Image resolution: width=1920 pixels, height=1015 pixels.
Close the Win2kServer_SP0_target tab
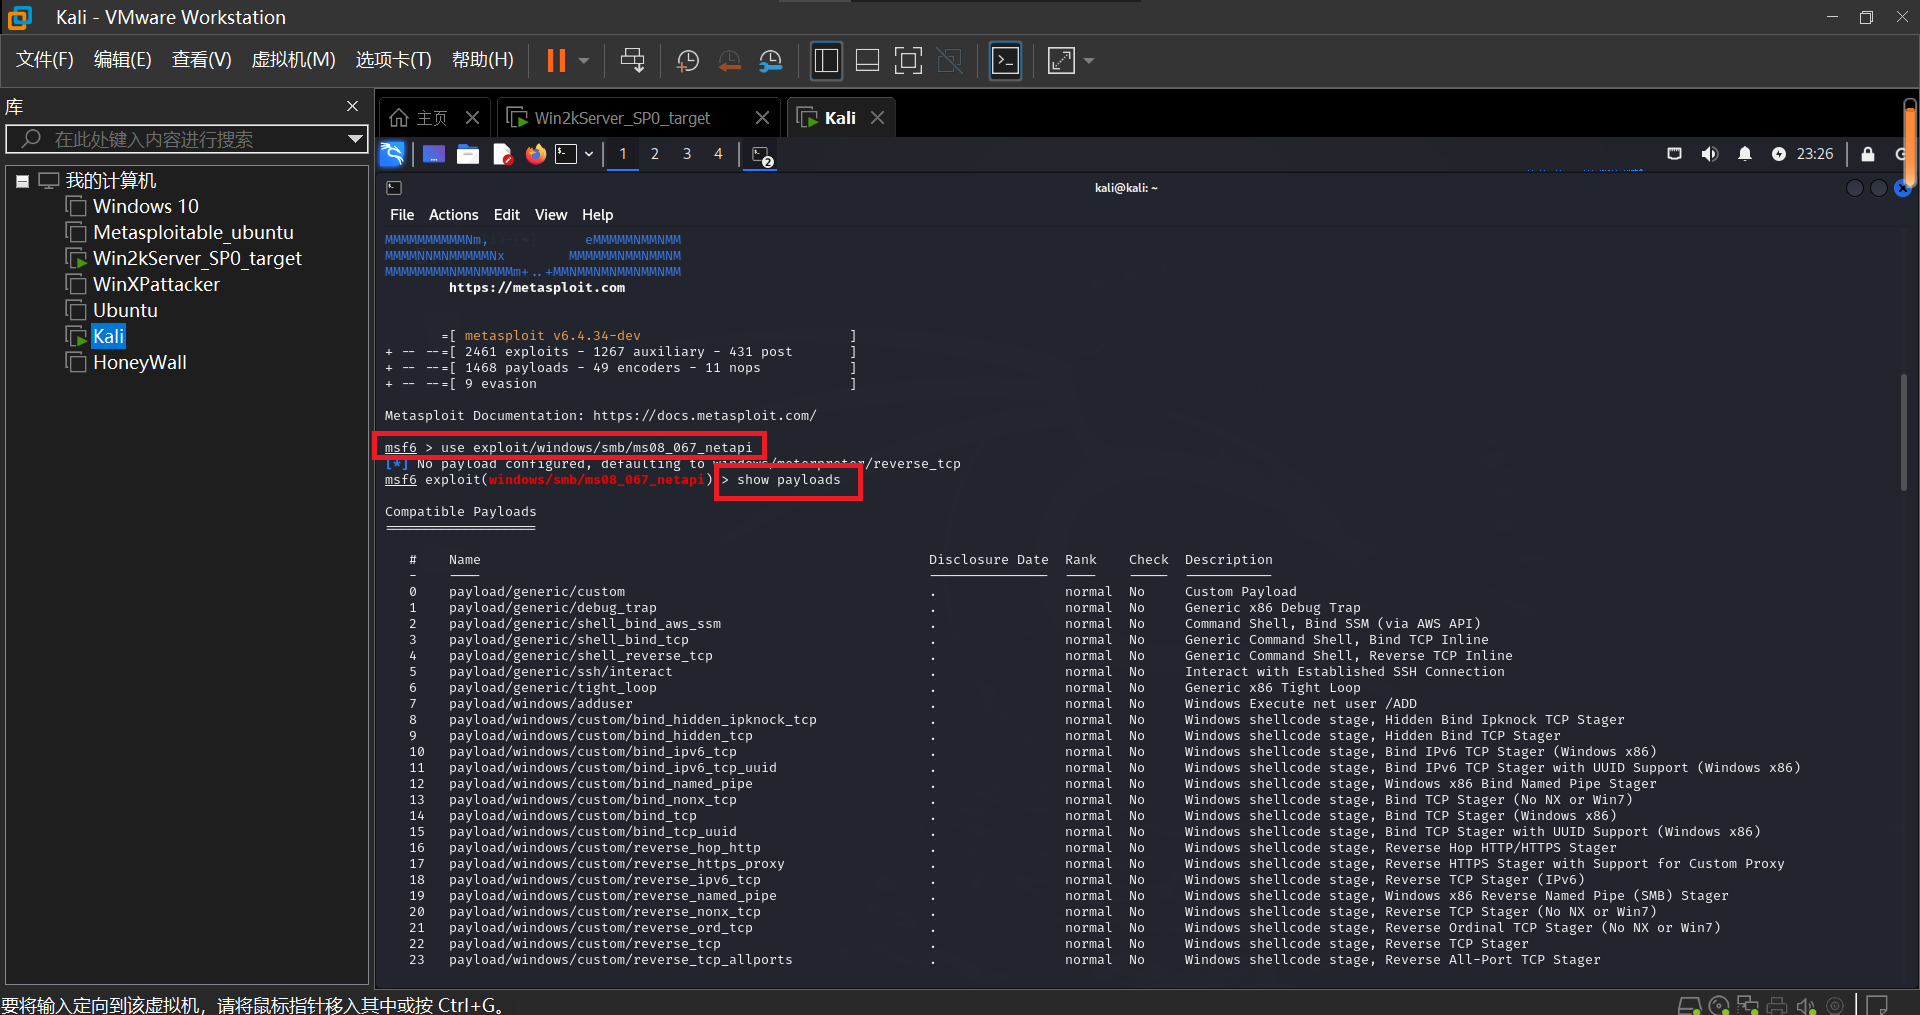pyautogui.click(x=762, y=118)
